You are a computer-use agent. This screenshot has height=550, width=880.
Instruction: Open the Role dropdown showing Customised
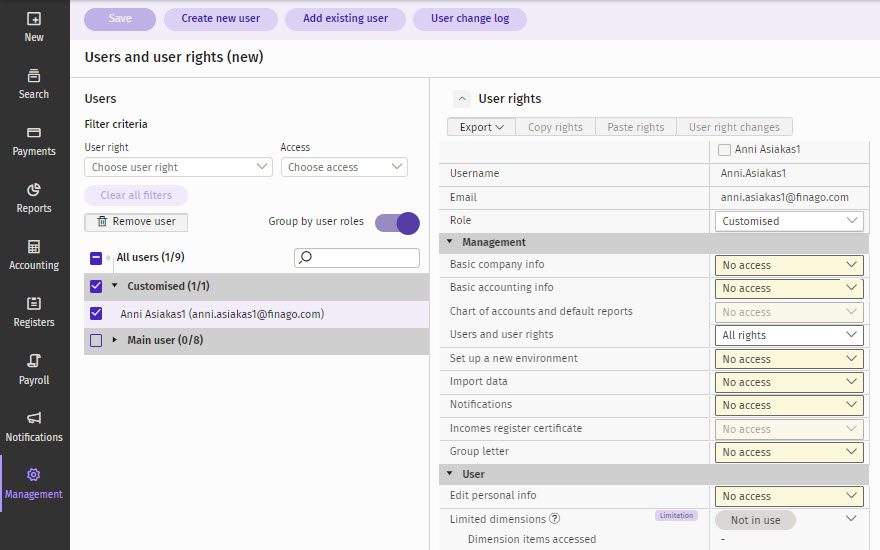(789, 221)
